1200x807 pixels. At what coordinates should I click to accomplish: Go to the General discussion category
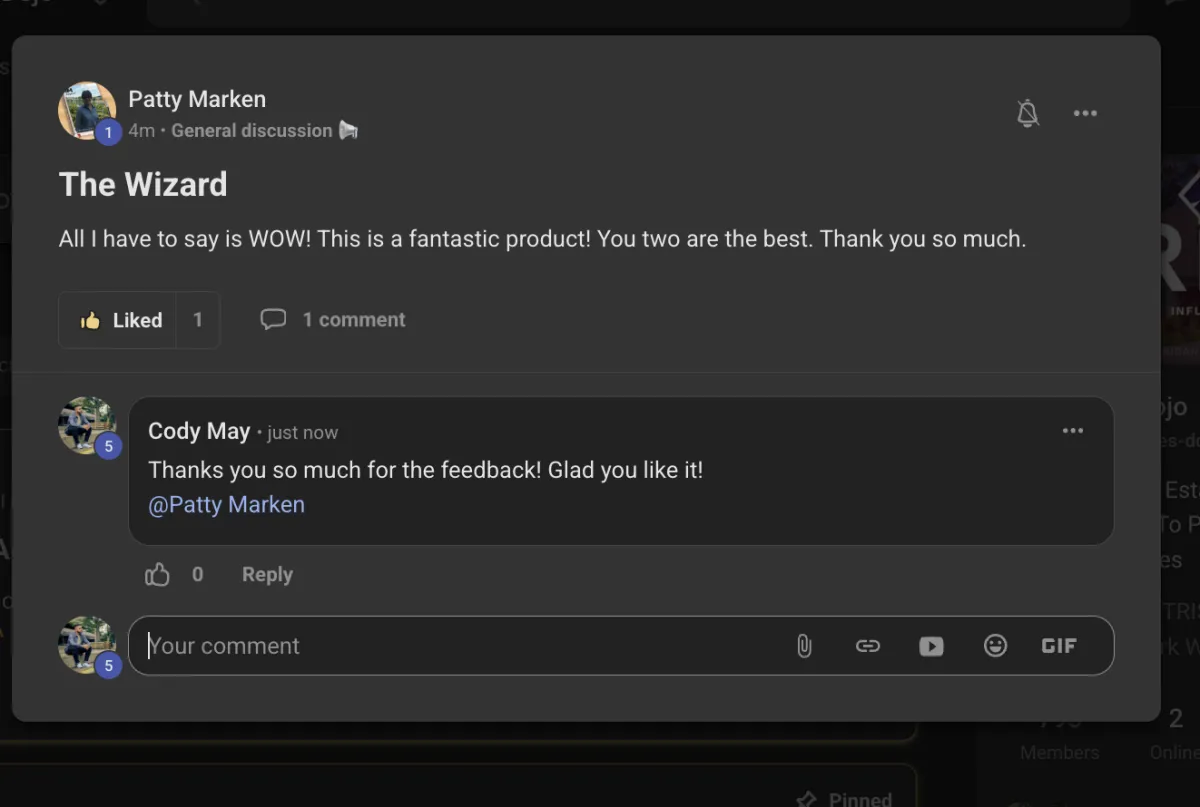(252, 131)
